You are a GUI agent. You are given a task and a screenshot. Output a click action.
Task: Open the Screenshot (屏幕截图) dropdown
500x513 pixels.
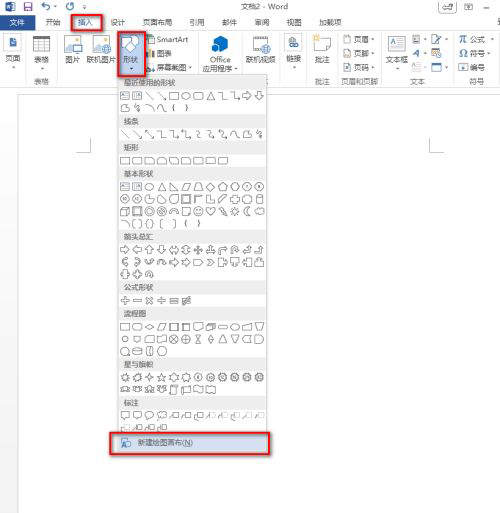click(169, 68)
